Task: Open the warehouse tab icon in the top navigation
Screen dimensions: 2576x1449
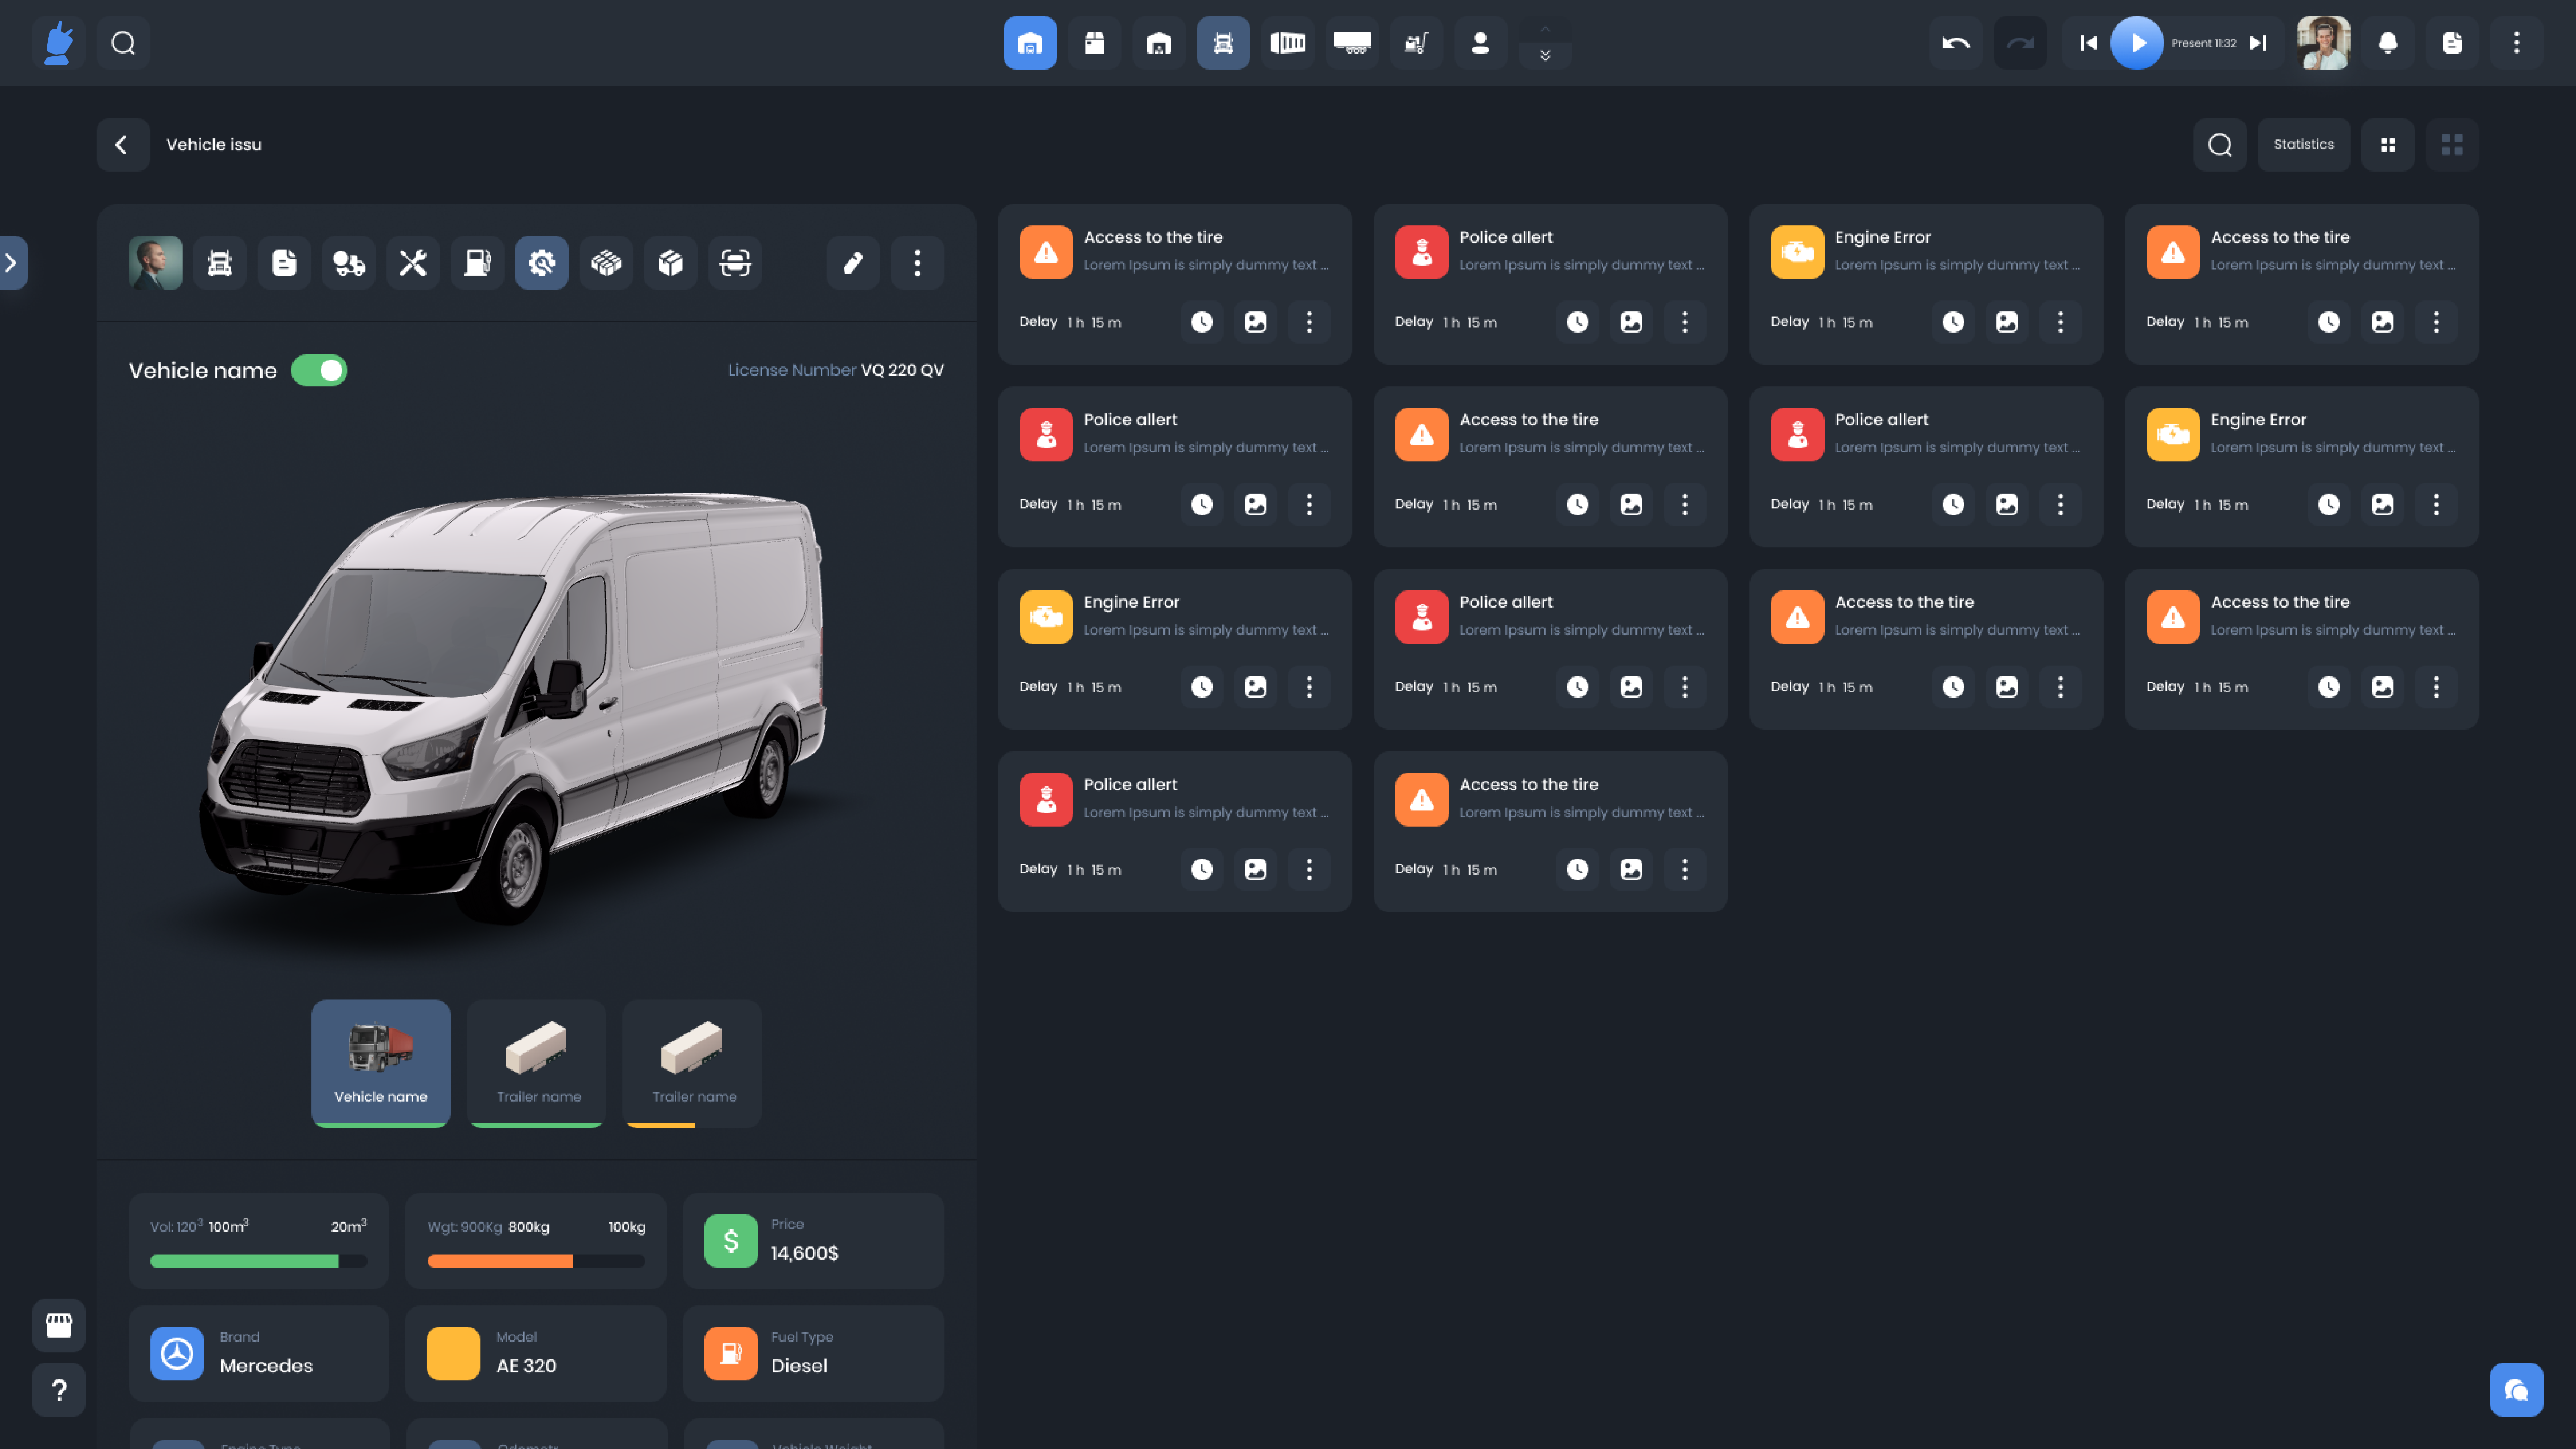Action: [1030, 43]
